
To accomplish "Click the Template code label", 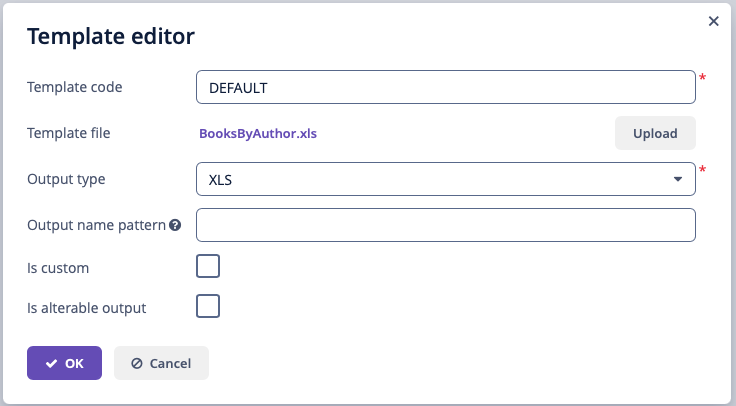I will click(x=75, y=87).
